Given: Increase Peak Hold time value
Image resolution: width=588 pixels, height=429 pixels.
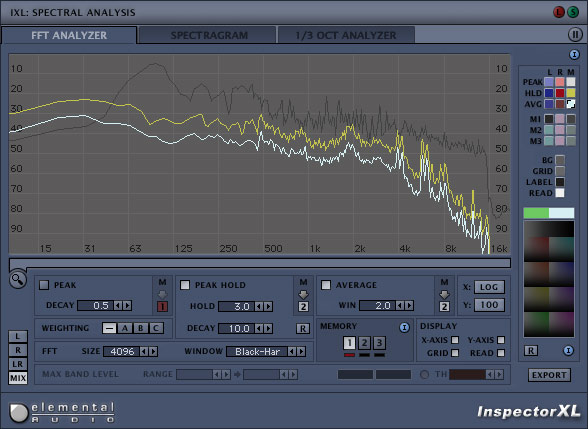Looking at the screenshot, I should pos(268,306).
